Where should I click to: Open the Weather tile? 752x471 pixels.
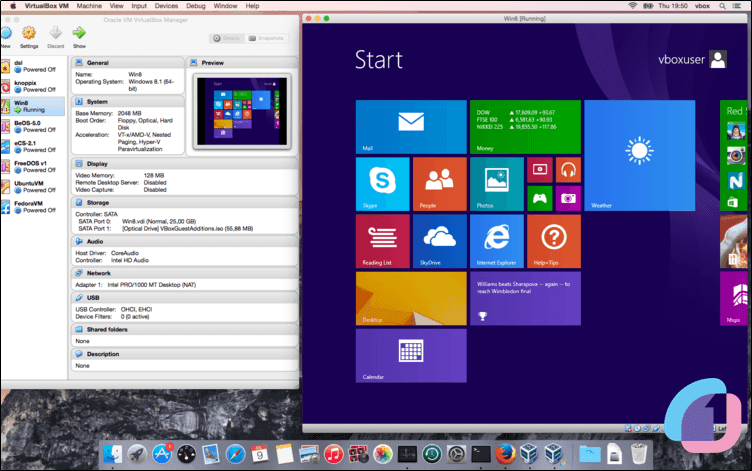tap(639, 155)
